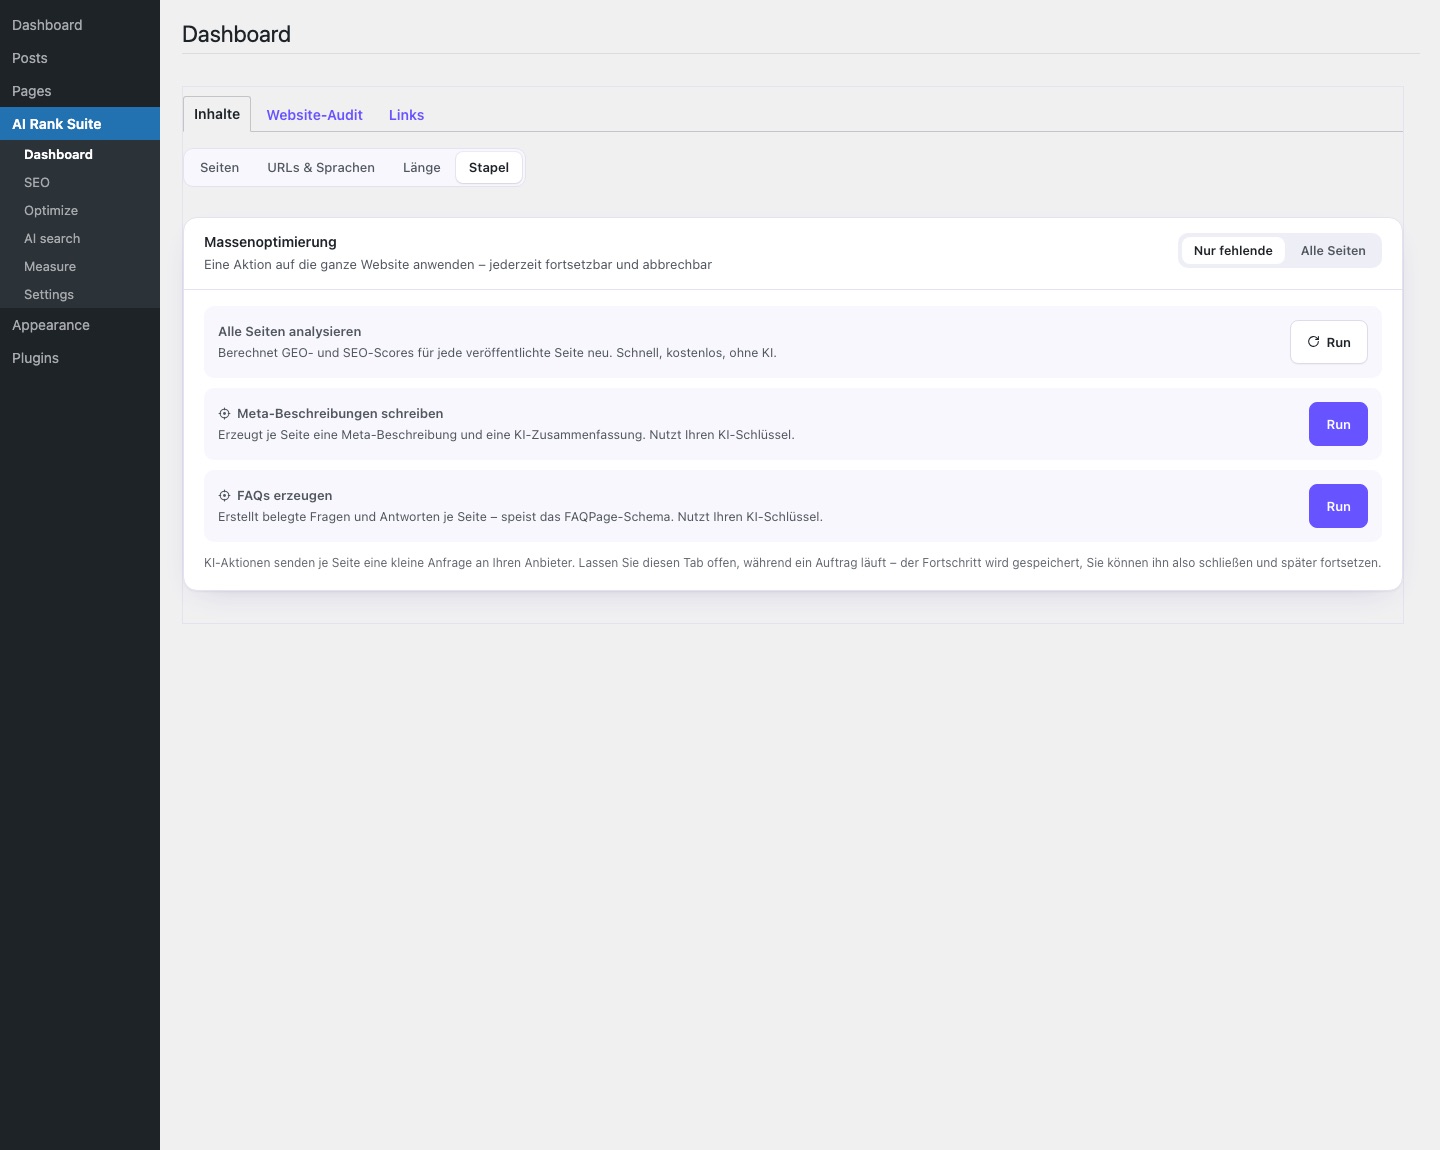The height and width of the screenshot is (1150, 1440).
Task: Select the Stapel sub-tab
Action: (x=489, y=168)
